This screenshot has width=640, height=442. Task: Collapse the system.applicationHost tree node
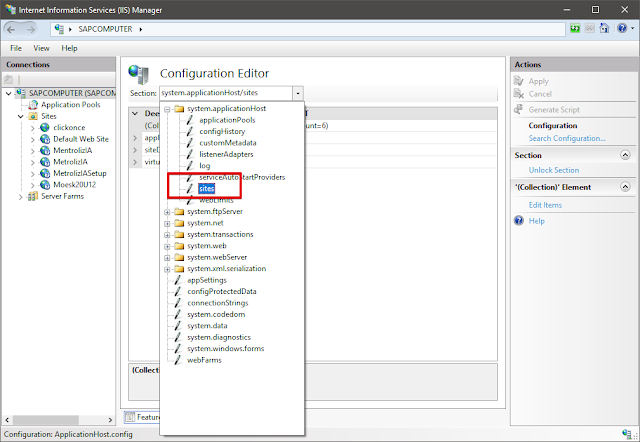coord(167,109)
